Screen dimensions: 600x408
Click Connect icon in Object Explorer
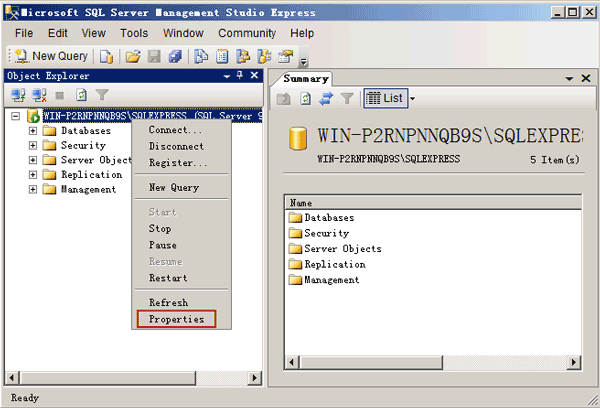(18, 95)
